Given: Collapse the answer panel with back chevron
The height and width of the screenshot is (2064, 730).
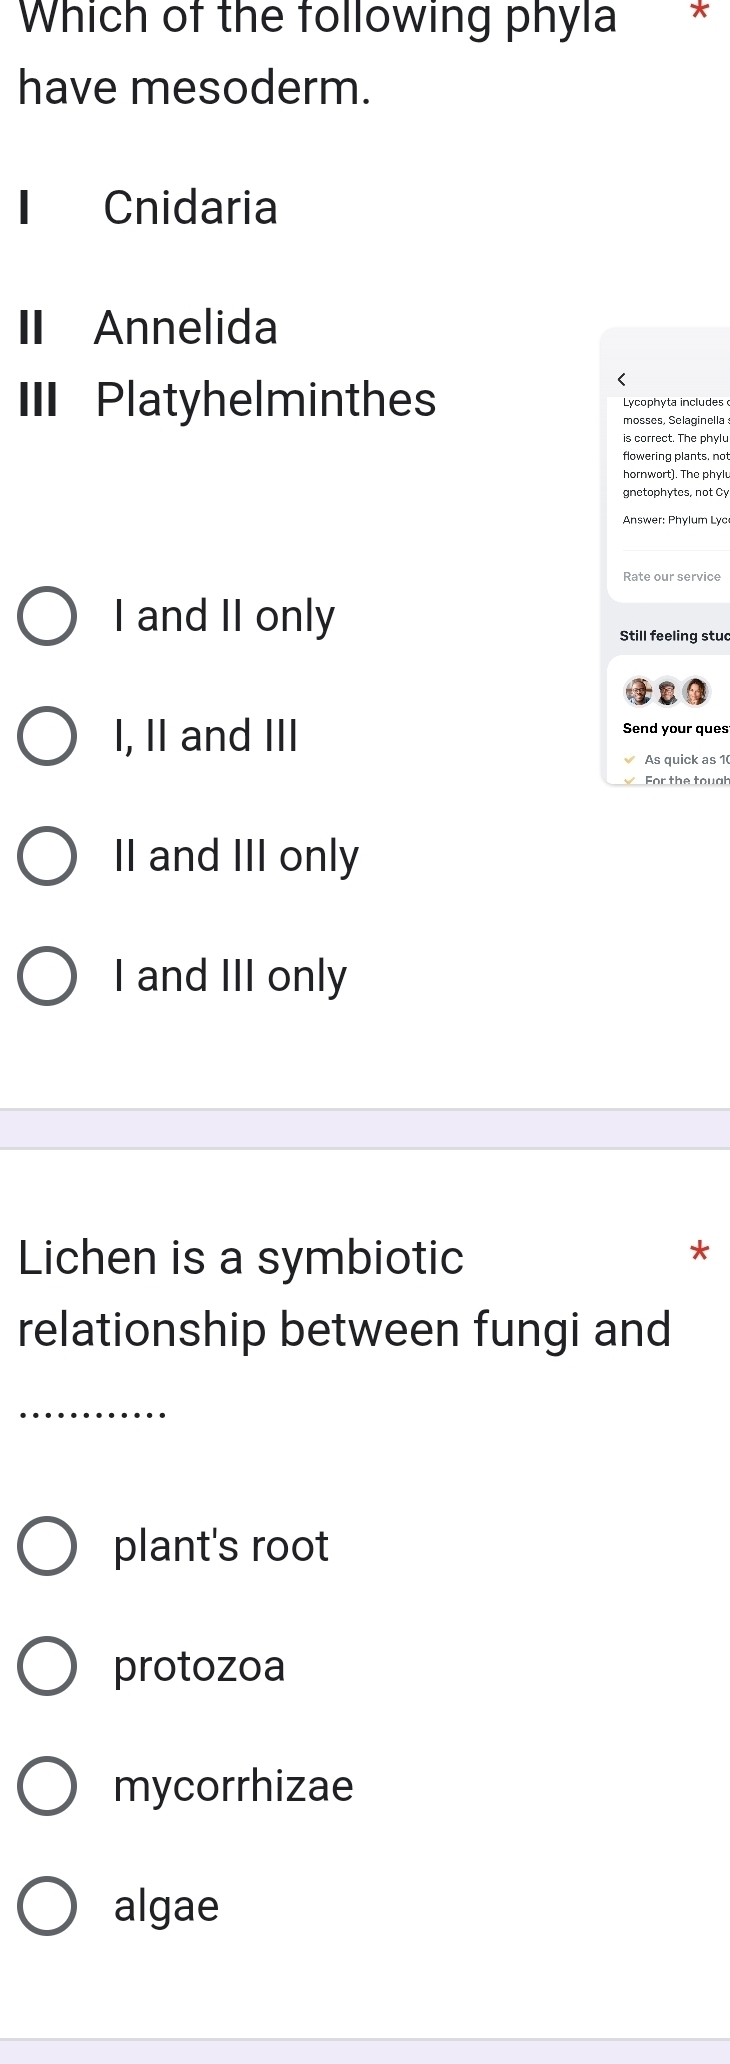Looking at the screenshot, I should coord(622,378).
